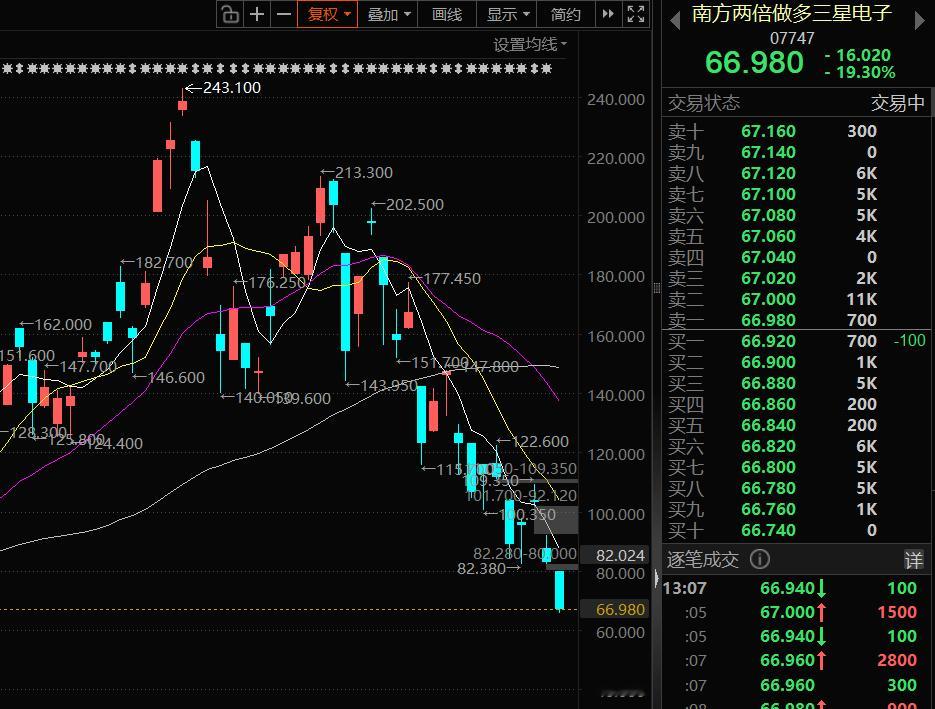The width and height of the screenshot is (935, 709).
Task: Open 设置均线 moving average settings
Action: tap(530, 44)
